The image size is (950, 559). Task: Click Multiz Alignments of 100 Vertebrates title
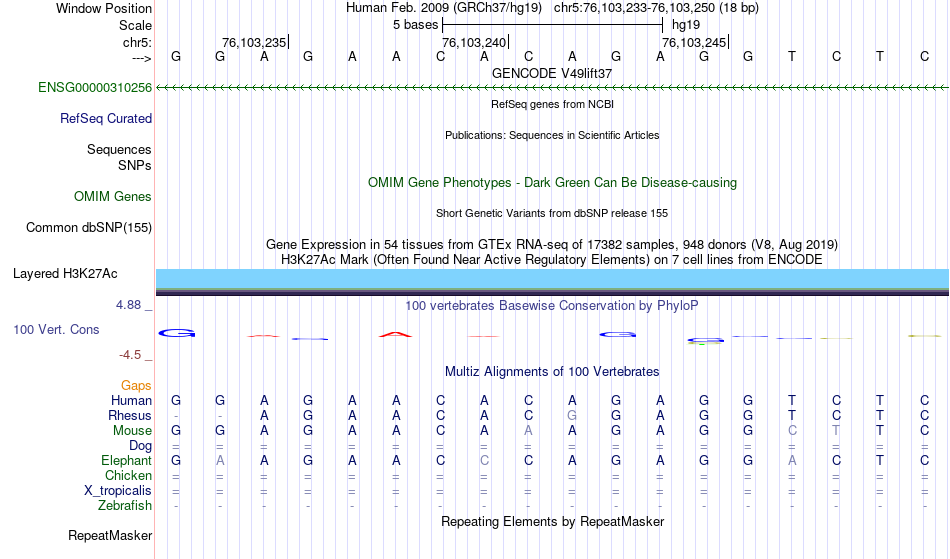[x=552, y=371]
